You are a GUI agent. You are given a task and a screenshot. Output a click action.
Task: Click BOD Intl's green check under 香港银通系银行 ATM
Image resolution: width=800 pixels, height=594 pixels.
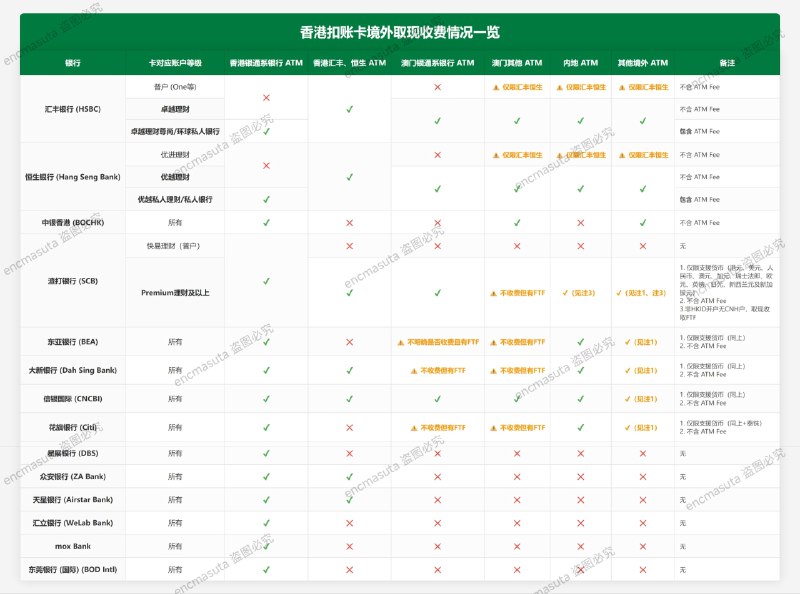click(x=266, y=570)
